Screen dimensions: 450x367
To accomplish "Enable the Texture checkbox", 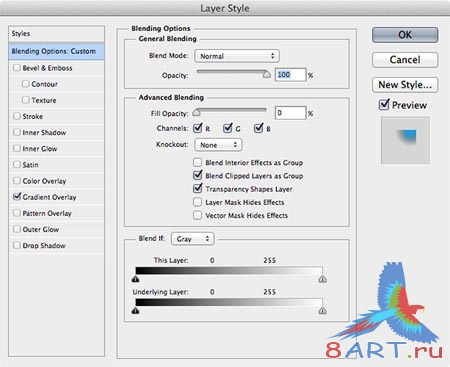I will [x=26, y=100].
